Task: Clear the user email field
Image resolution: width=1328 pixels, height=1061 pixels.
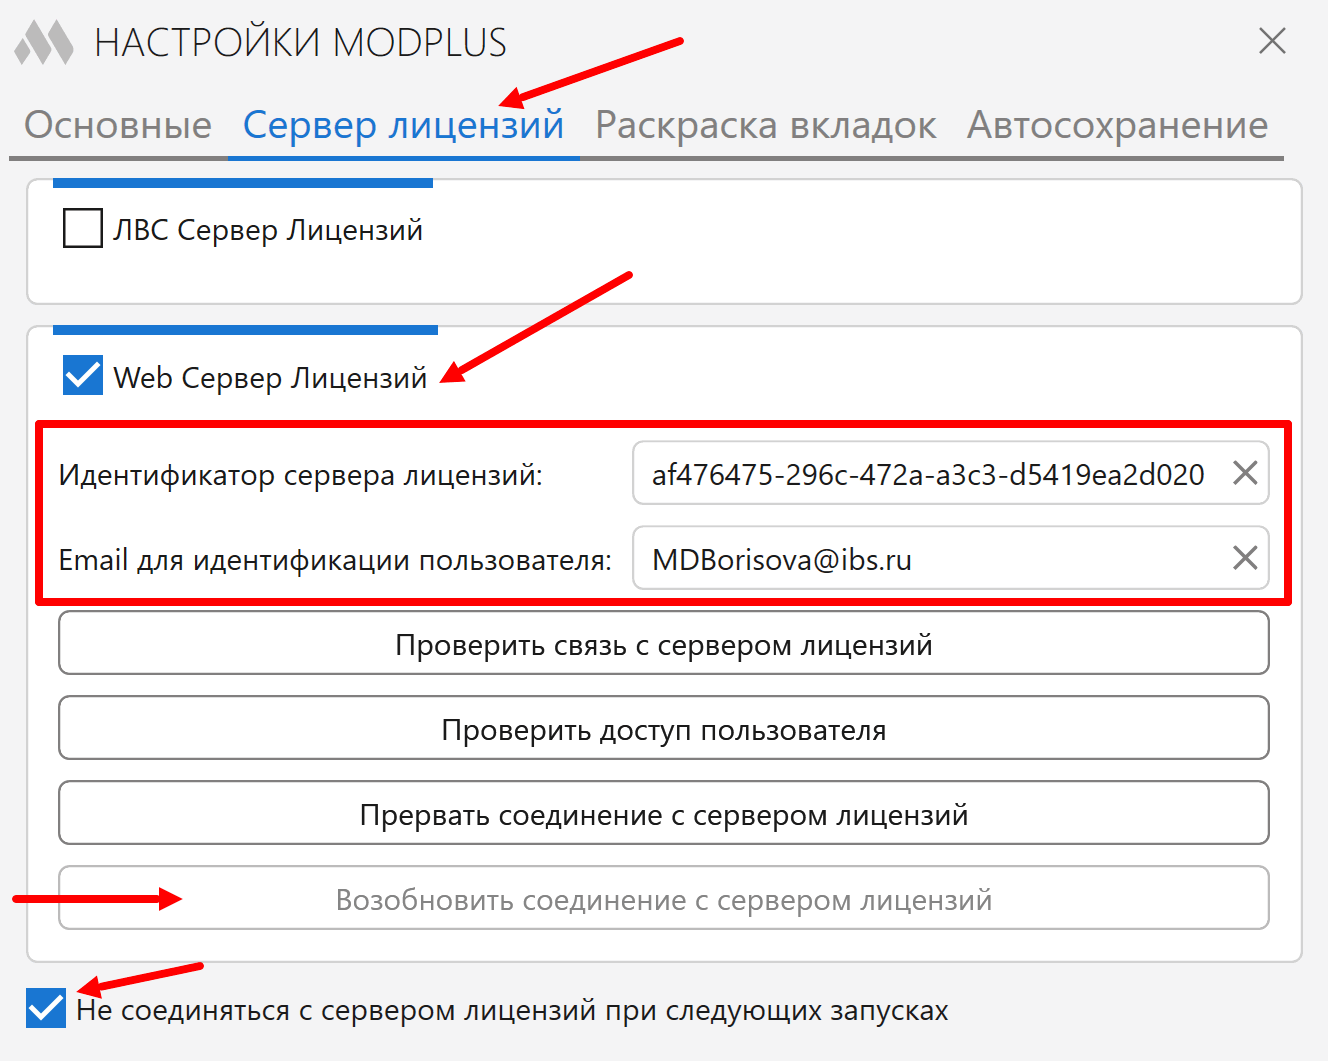Action: point(1245,558)
